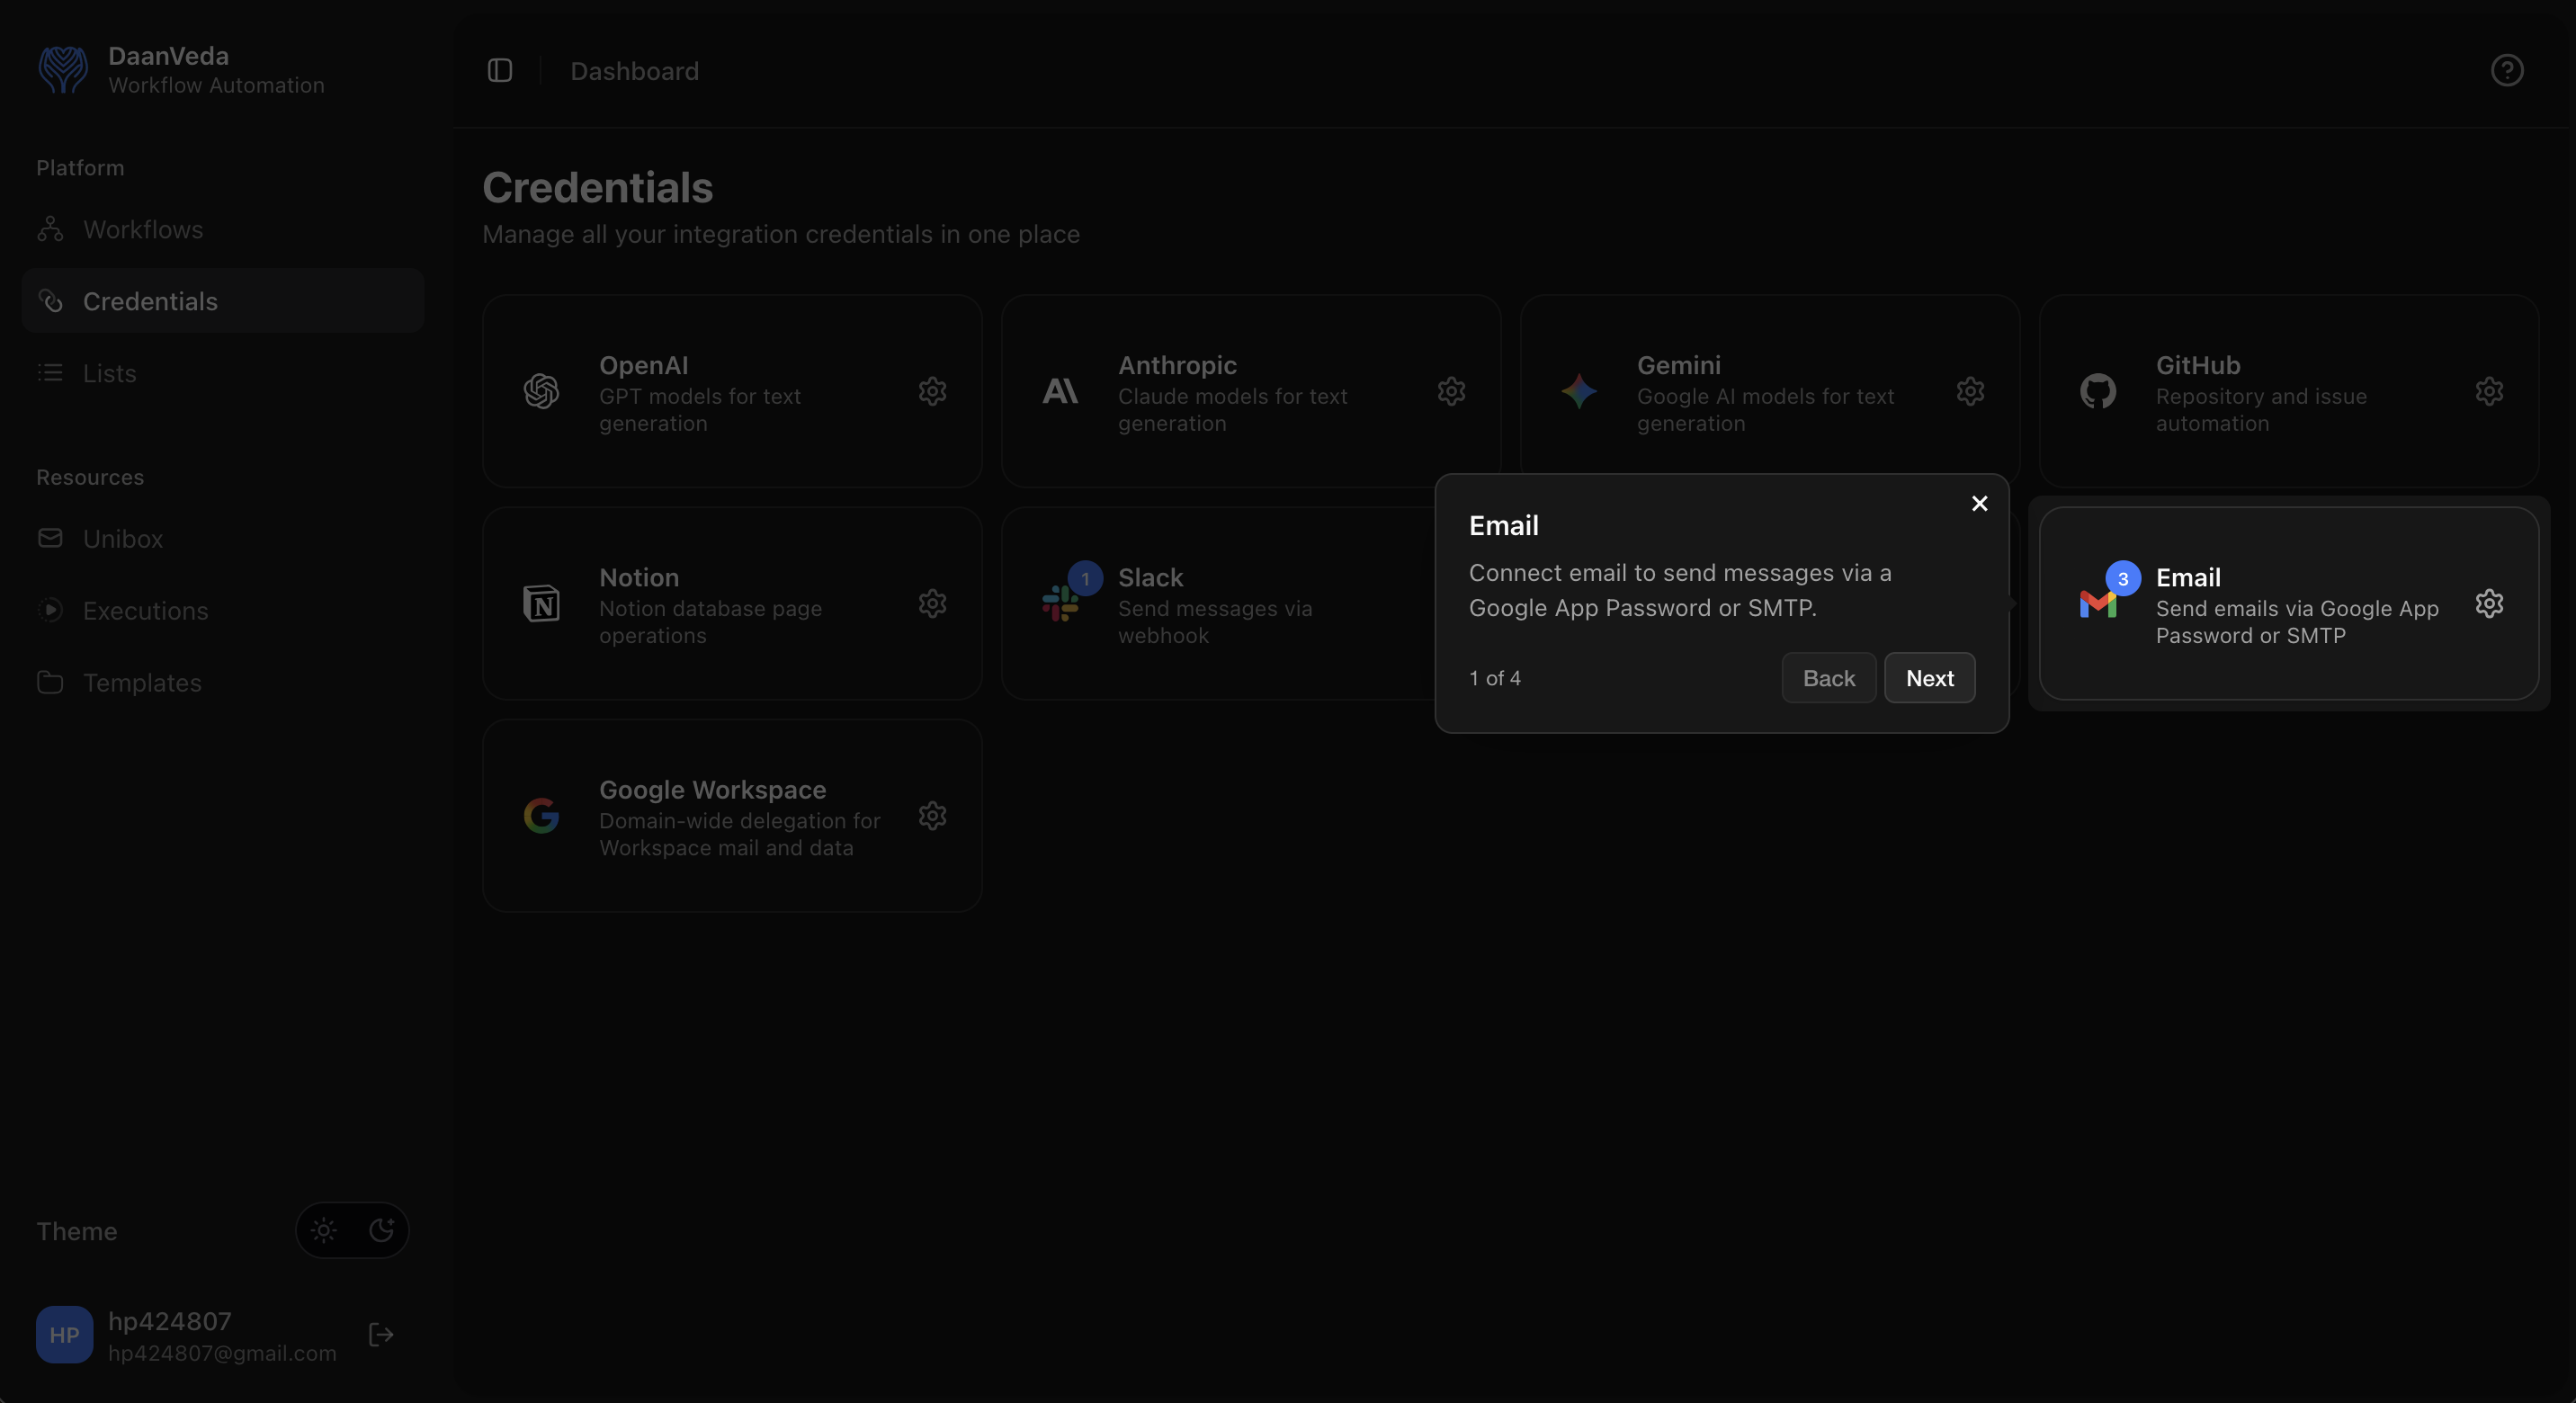Click the step 1 badge on Slack card
The height and width of the screenshot is (1403, 2576).
click(1084, 578)
